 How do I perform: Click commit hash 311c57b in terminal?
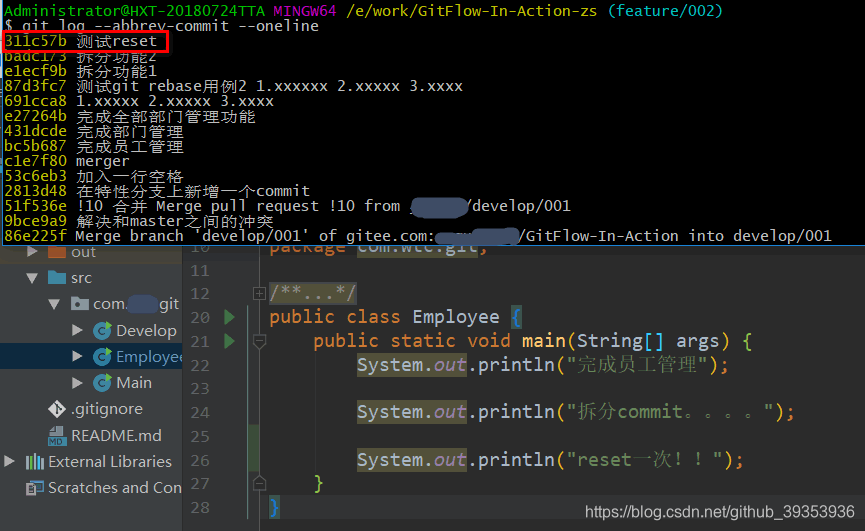tap(35, 41)
